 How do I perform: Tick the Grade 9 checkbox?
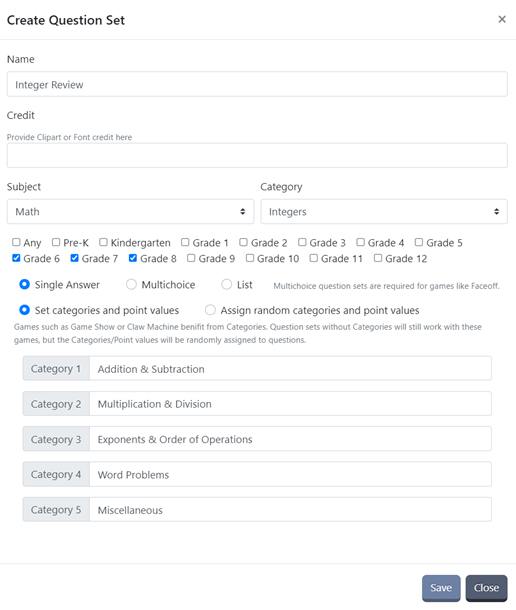point(191,258)
